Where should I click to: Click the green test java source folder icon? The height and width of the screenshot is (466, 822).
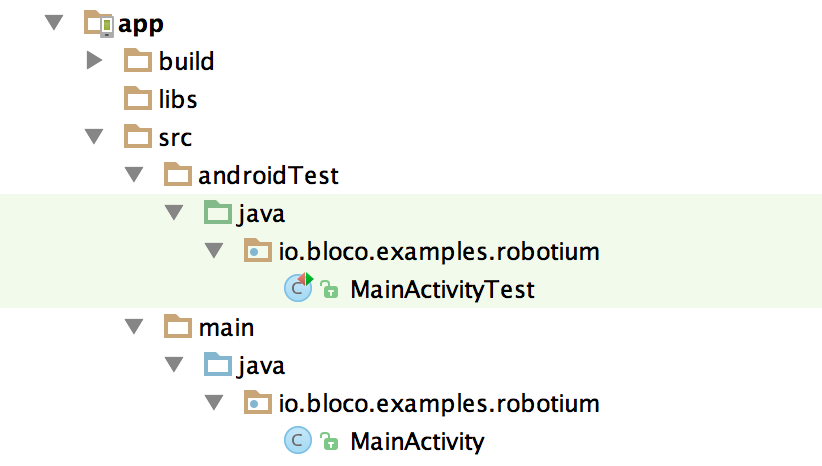tap(218, 213)
